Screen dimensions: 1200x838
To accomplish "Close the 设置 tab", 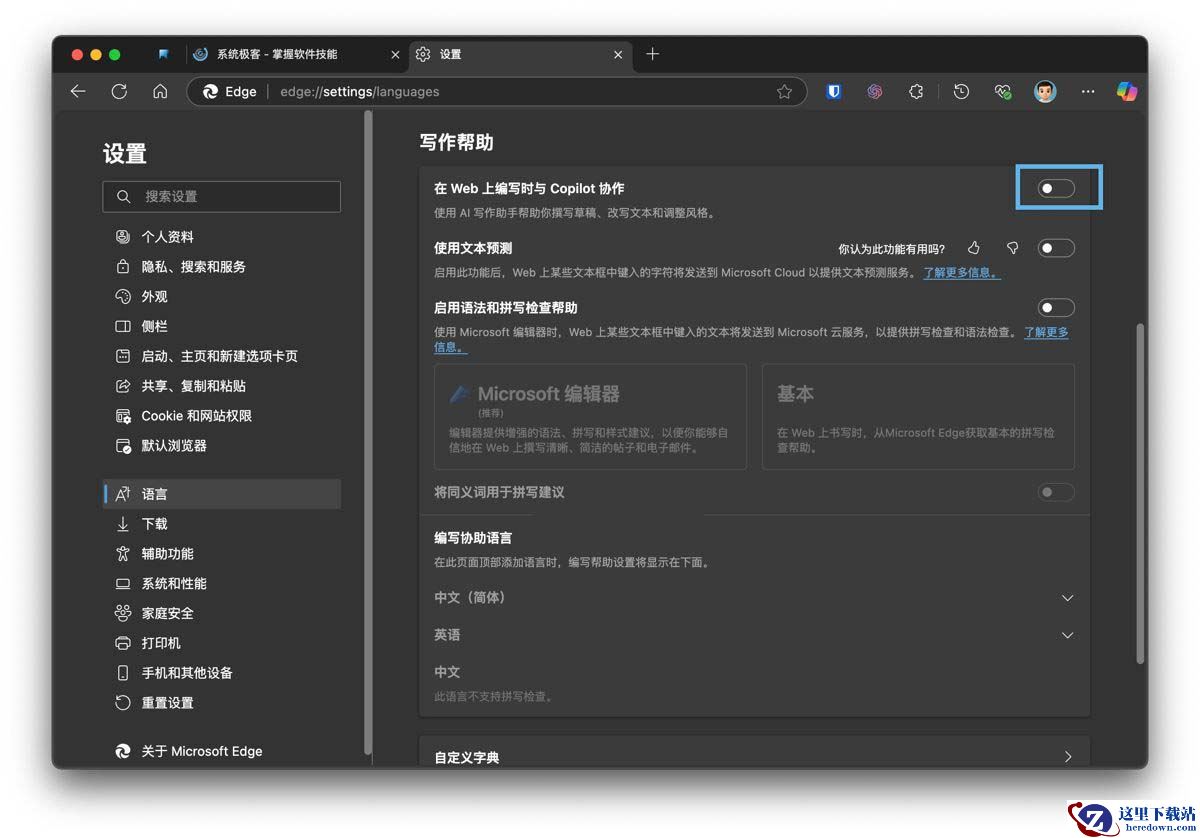I will pyautogui.click(x=618, y=54).
